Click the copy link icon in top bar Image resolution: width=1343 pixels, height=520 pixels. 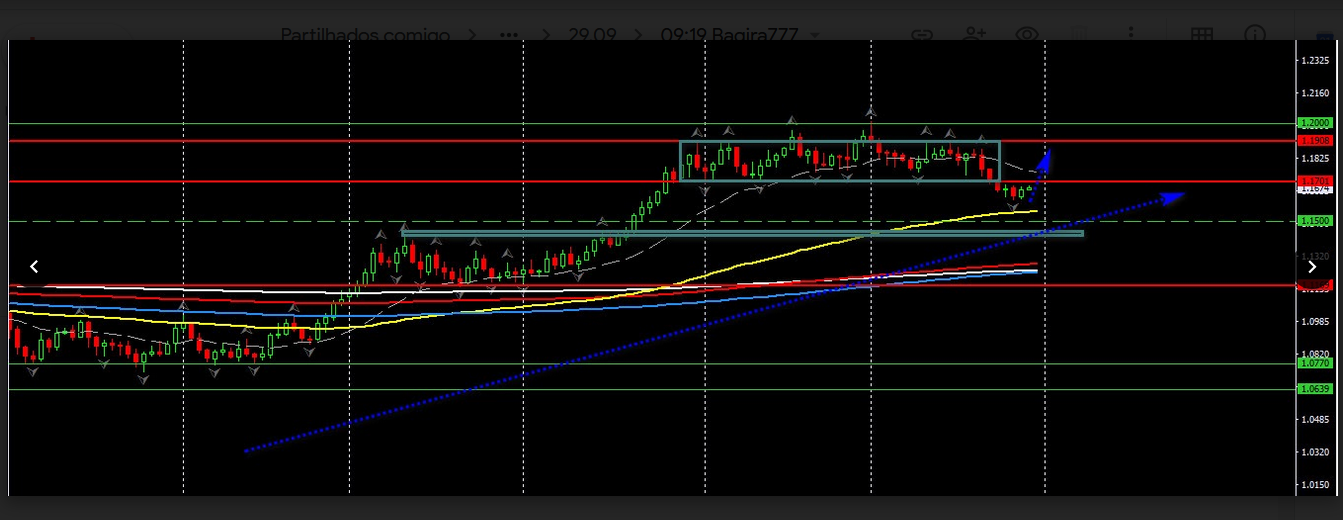[x=921, y=35]
